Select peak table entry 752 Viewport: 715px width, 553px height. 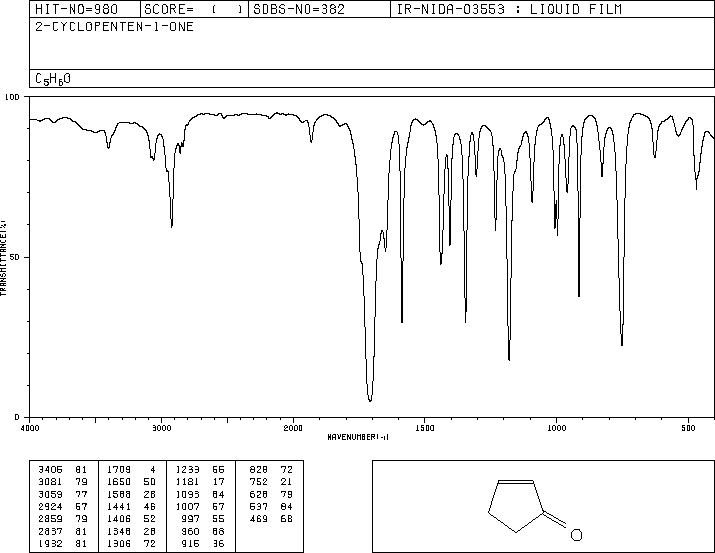coord(259,482)
